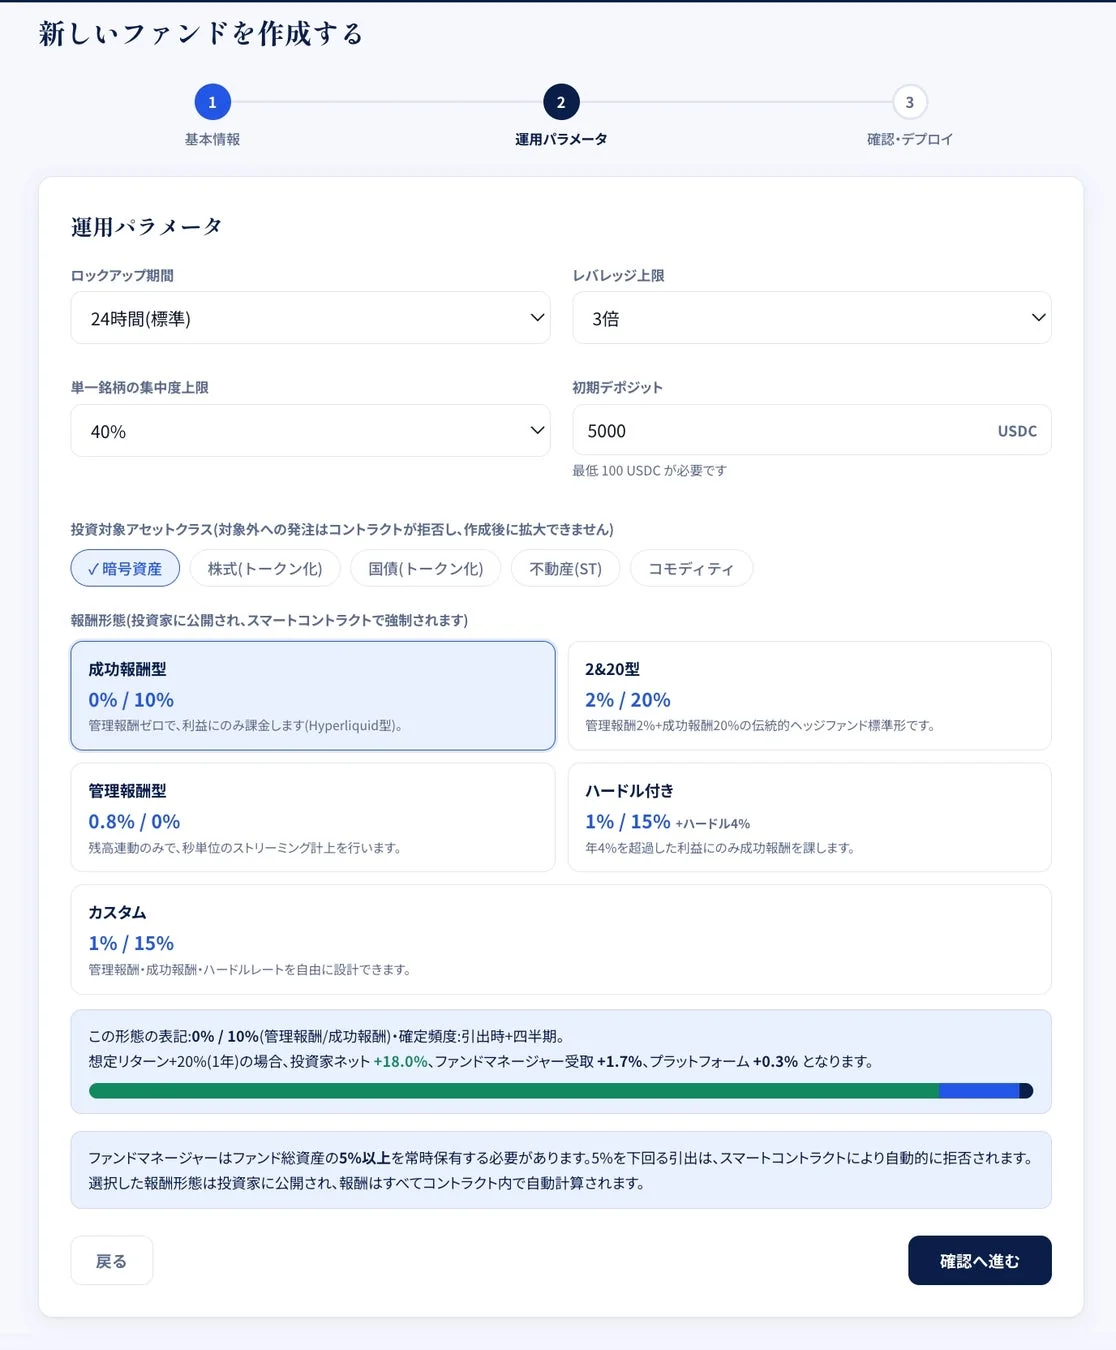Choose the 成功報酬型 0% / 10% fee card
The height and width of the screenshot is (1350, 1116).
(313, 696)
